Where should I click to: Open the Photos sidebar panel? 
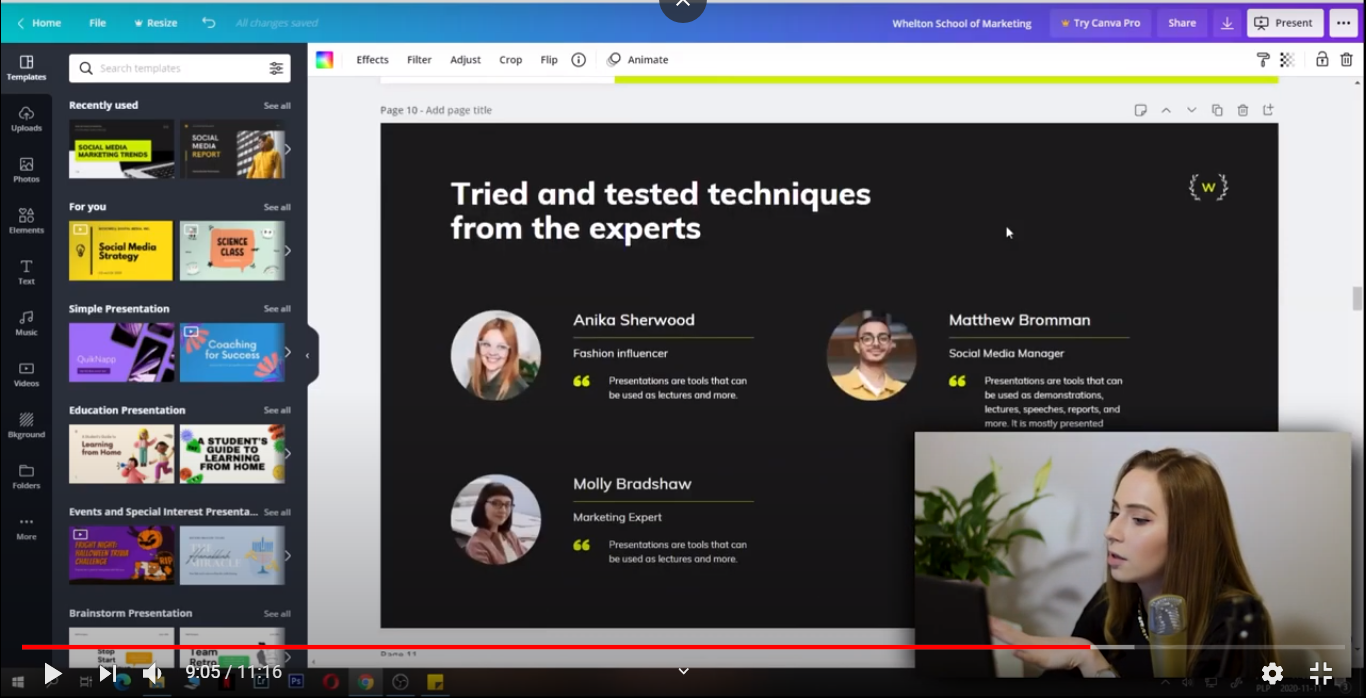[26, 170]
